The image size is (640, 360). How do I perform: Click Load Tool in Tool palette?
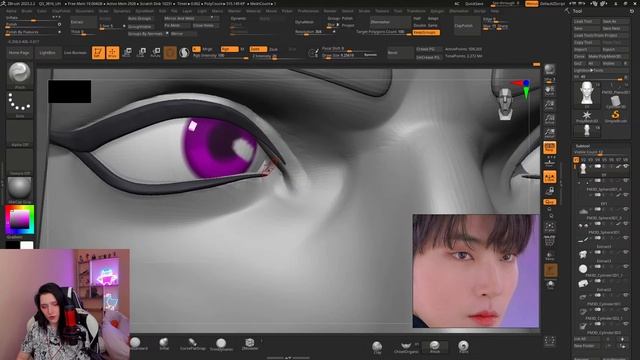tap(586, 21)
